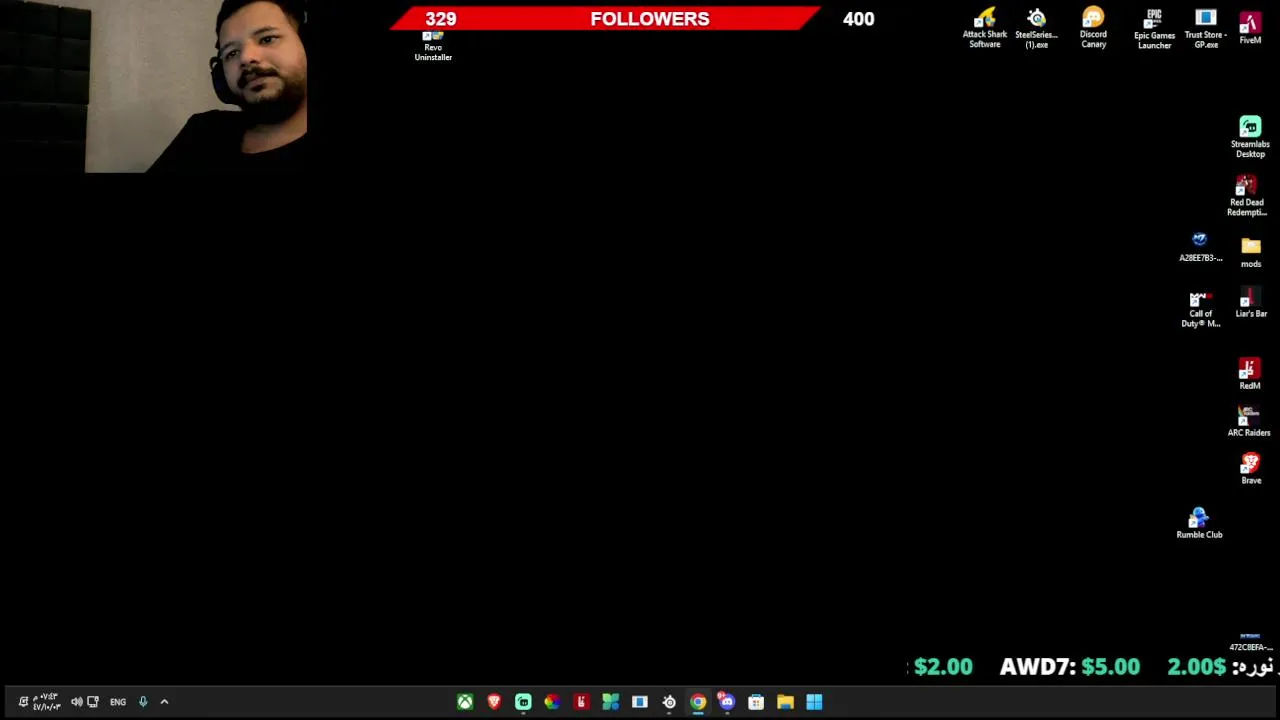Select the Epic Games Launcher desktop icon
Screen dimensions: 1280x720
[1154, 28]
